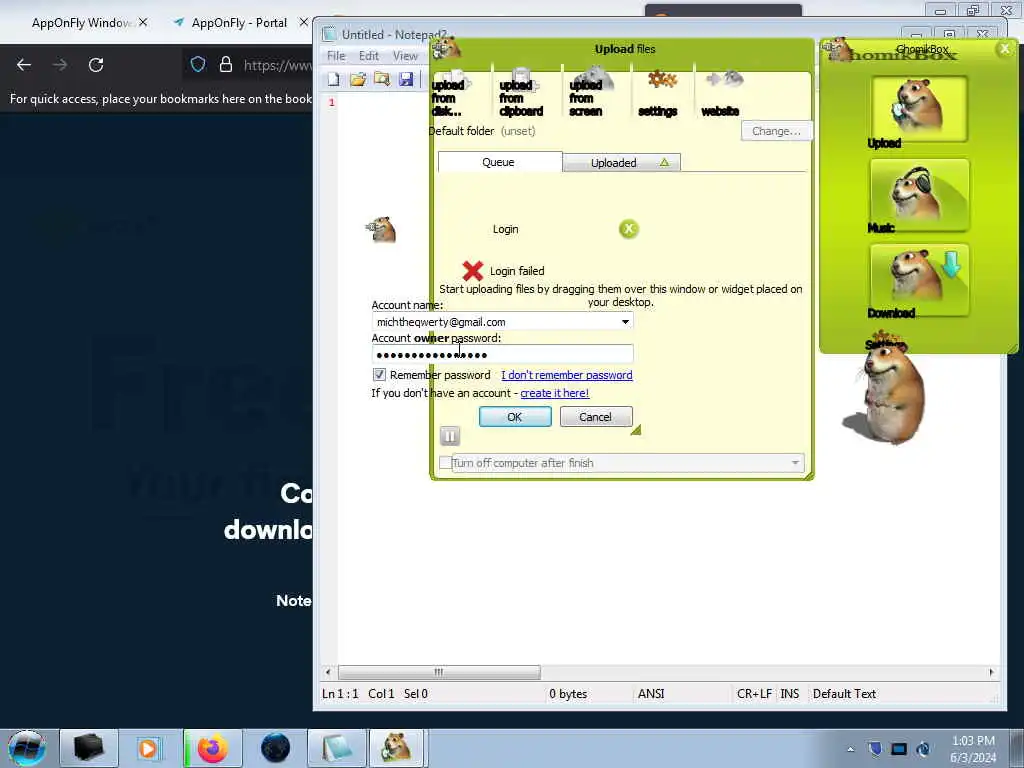Click the CR+LF line ending status
Screen dimensions: 1024x768
click(x=754, y=694)
